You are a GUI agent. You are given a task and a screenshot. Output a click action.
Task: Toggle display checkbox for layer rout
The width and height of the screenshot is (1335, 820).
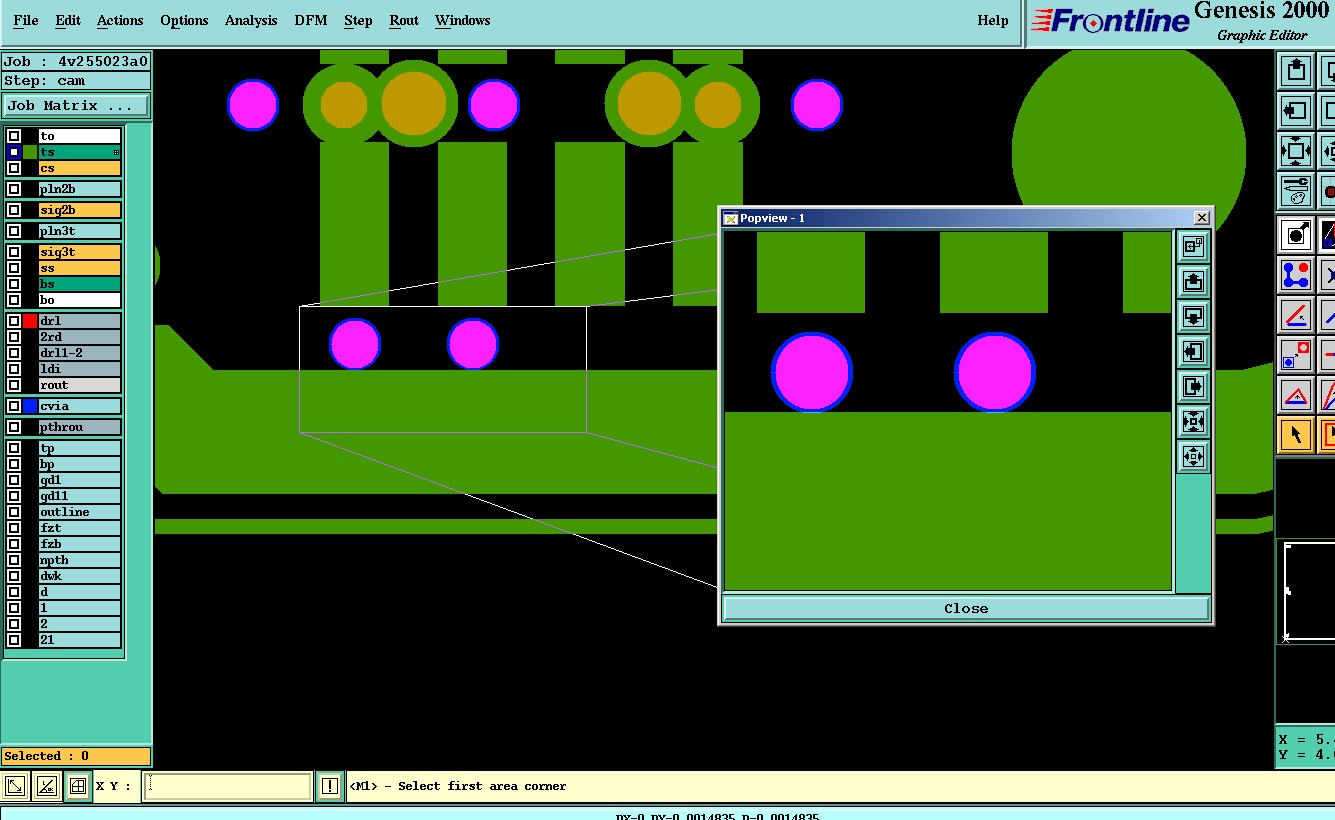click(14, 385)
